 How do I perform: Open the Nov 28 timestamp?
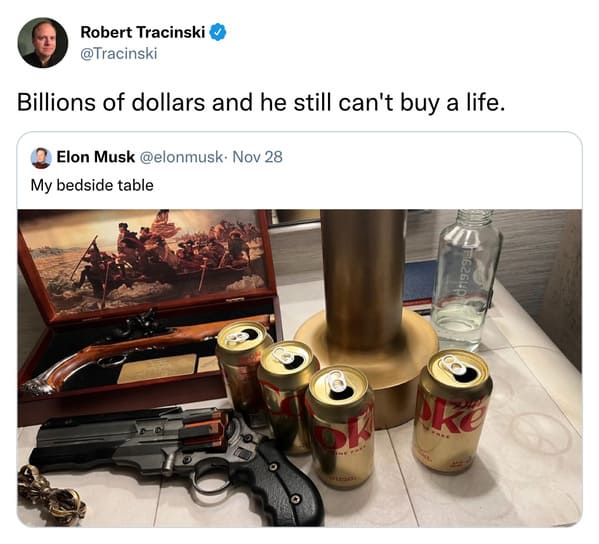pos(257,157)
